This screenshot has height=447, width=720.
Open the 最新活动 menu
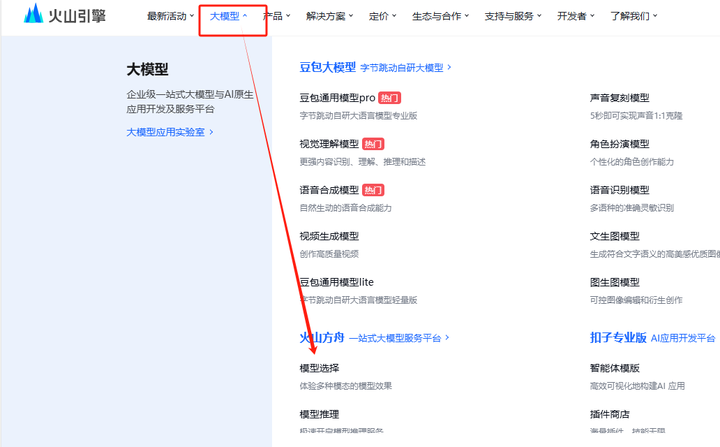point(170,16)
